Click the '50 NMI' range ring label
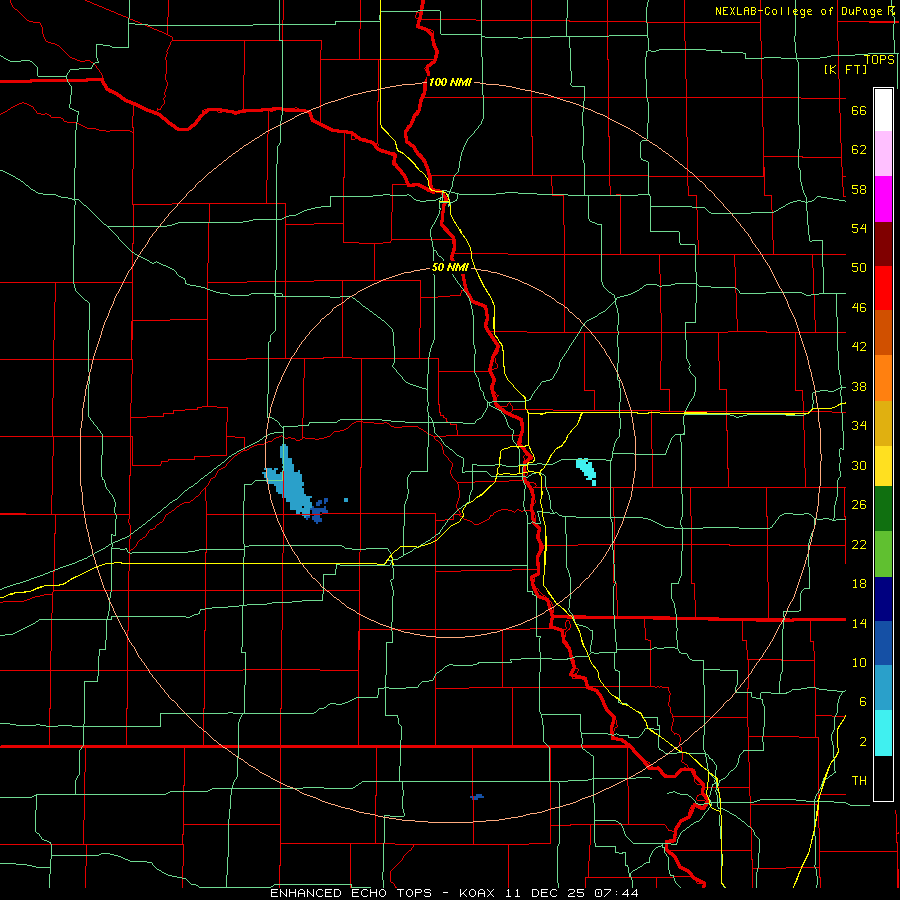The width and height of the screenshot is (900, 900). coord(450,267)
